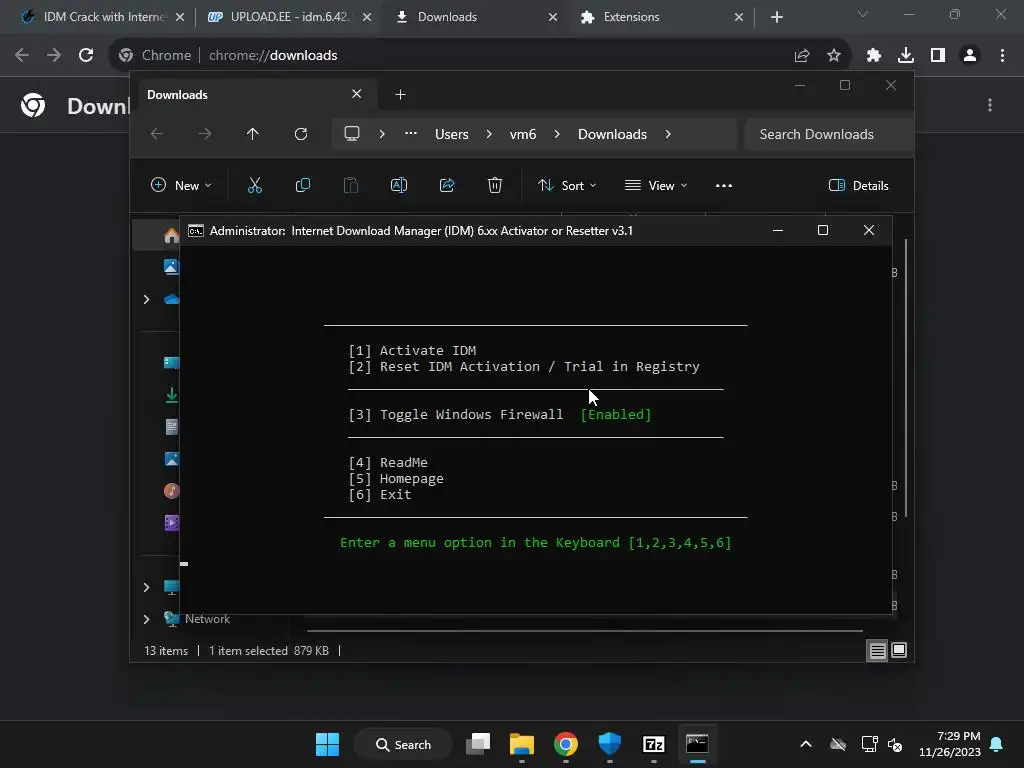Select Network in navigation pane
Image resolution: width=1024 pixels, height=768 pixels.
click(207, 619)
